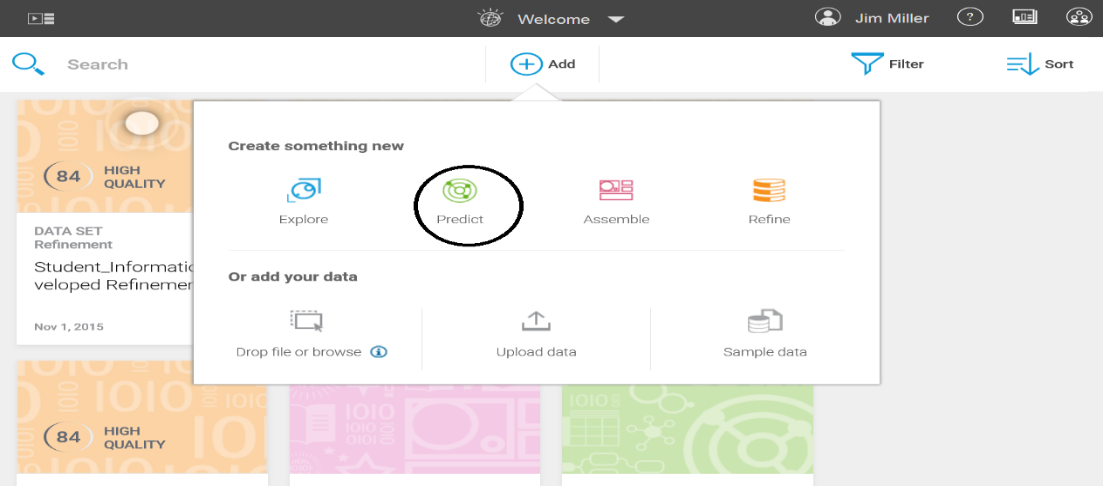Image resolution: width=1103 pixels, height=486 pixels.
Task: Open the pink assemble card thumbnail
Action: (x=415, y=429)
